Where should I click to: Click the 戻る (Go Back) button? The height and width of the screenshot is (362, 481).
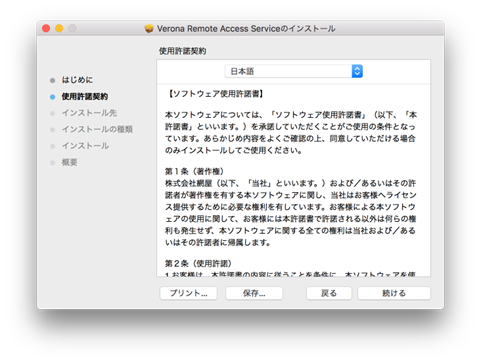coord(329,293)
